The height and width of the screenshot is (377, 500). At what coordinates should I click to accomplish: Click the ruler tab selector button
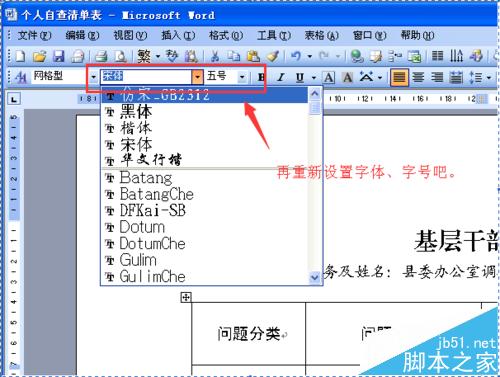tap(14, 99)
